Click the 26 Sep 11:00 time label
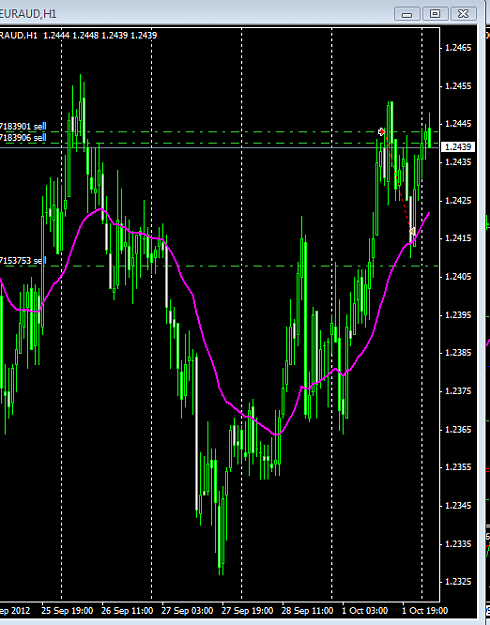 tap(127, 611)
